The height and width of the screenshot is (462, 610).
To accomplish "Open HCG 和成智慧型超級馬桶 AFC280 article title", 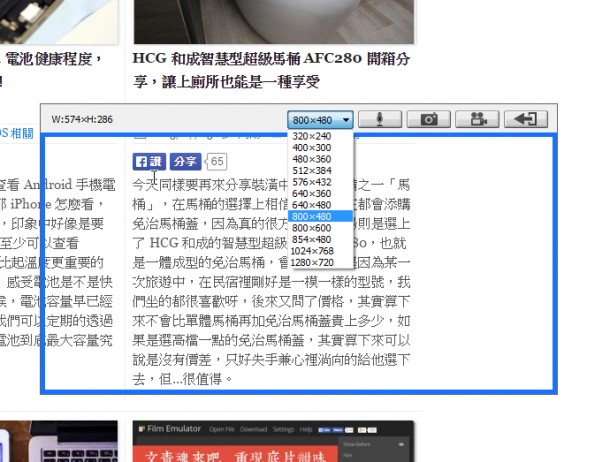I will coord(271,70).
